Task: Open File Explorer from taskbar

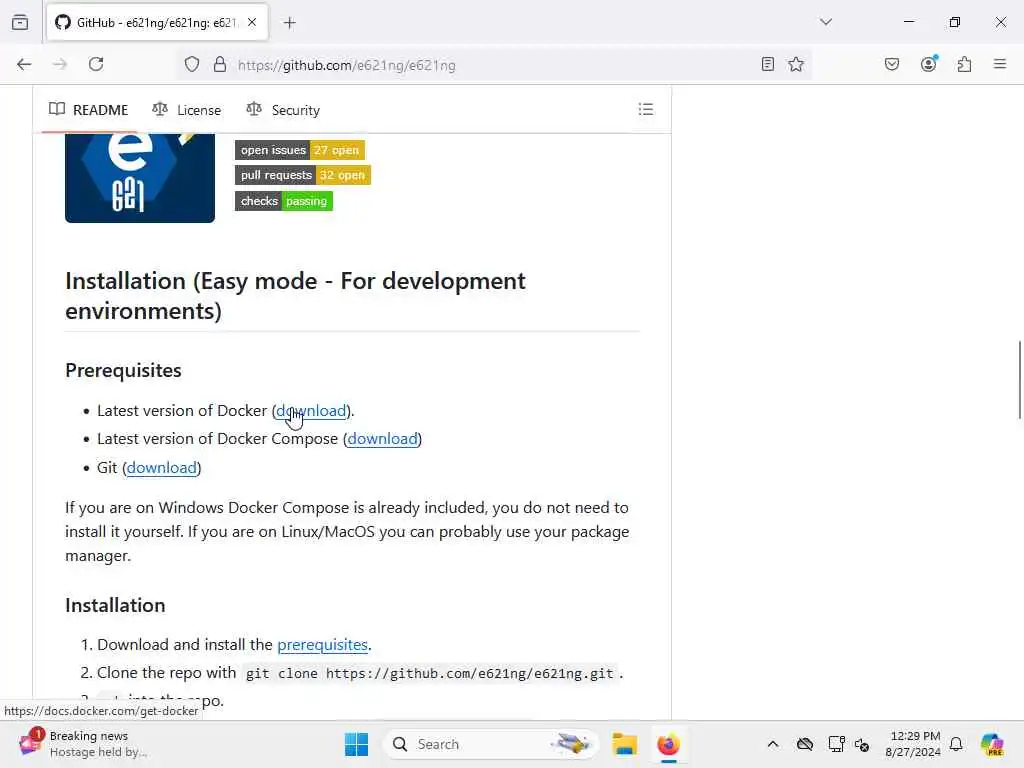Action: pyautogui.click(x=624, y=744)
